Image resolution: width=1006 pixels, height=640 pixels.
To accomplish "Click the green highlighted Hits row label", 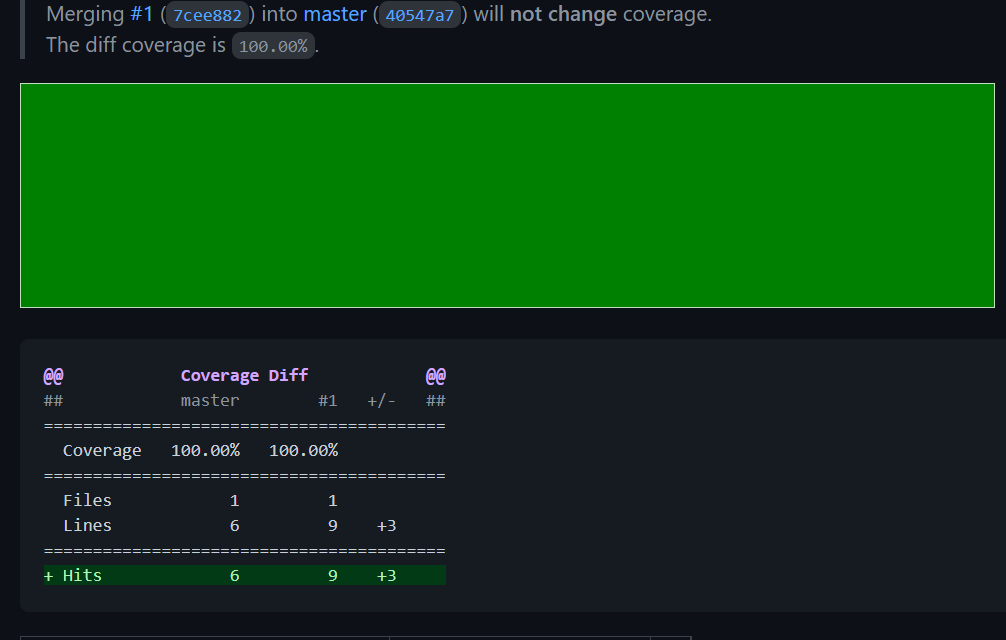I will click(x=82, y=576).
